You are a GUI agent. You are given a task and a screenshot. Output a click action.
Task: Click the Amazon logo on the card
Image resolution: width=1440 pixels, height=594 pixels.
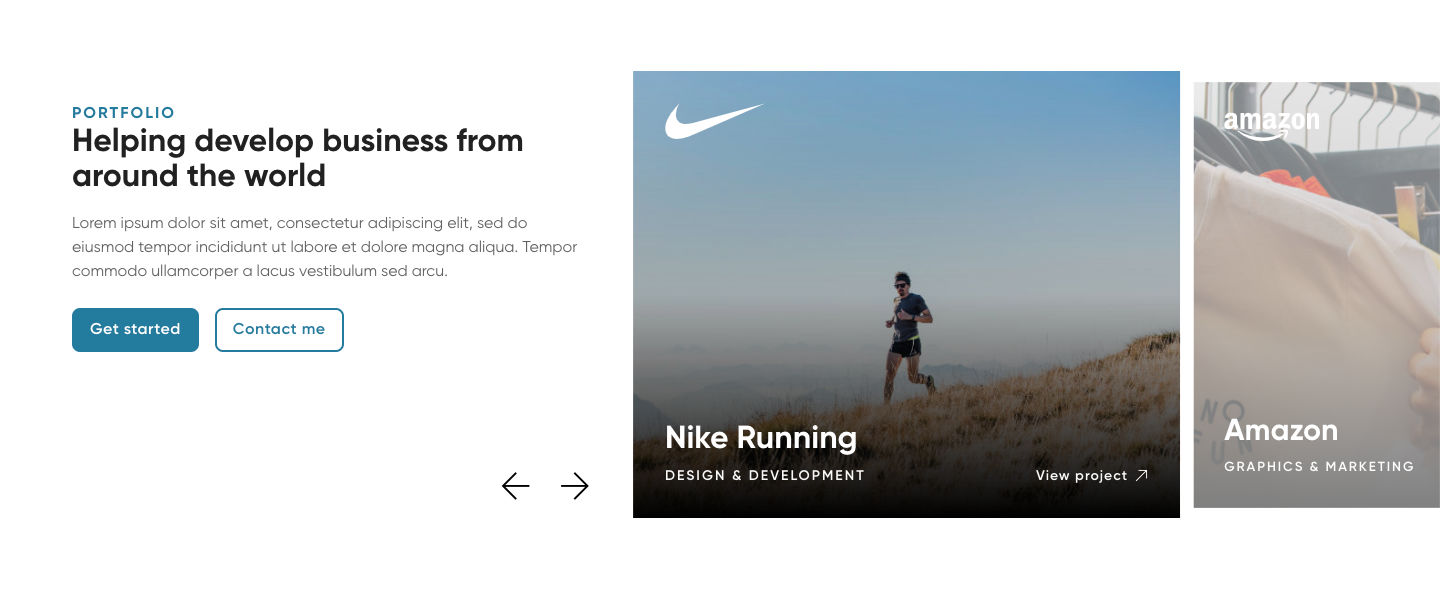pos(1271,124)
